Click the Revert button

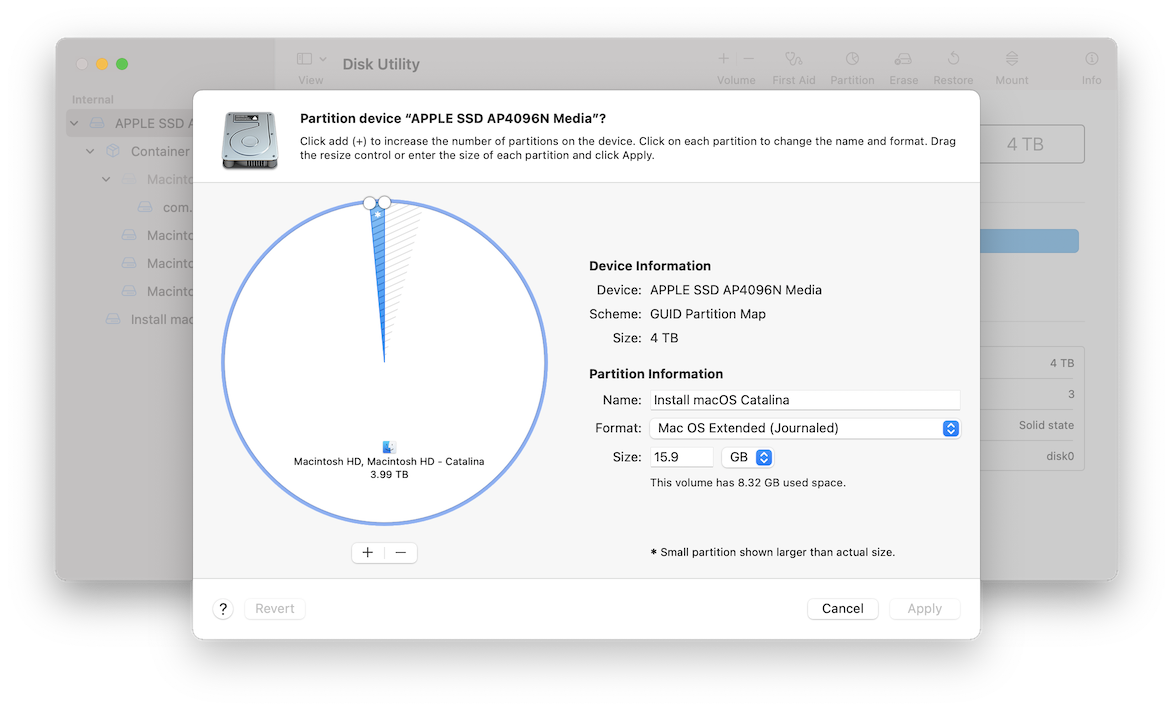pyautogui.click(x=275, y=609)
